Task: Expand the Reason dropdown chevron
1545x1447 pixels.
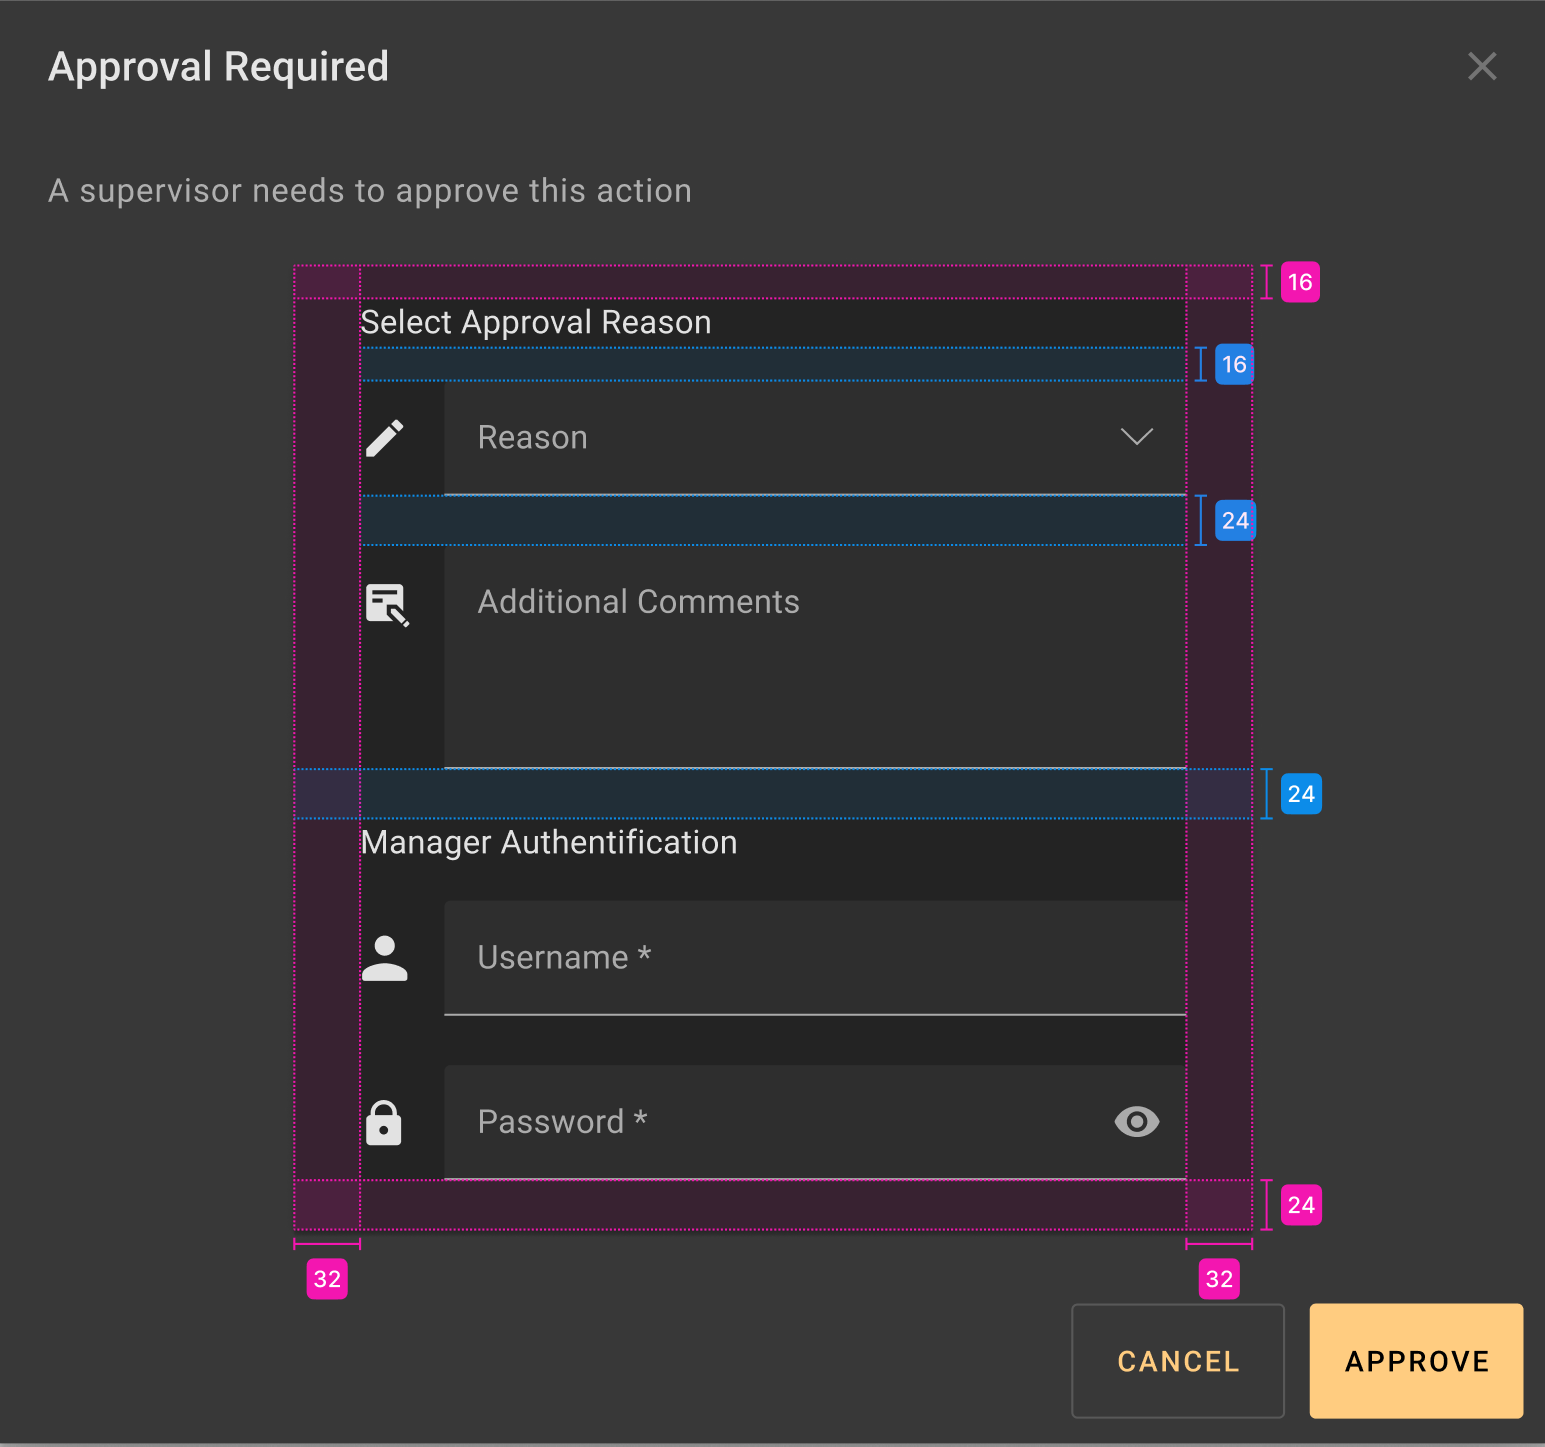Action: point(1136,437)
